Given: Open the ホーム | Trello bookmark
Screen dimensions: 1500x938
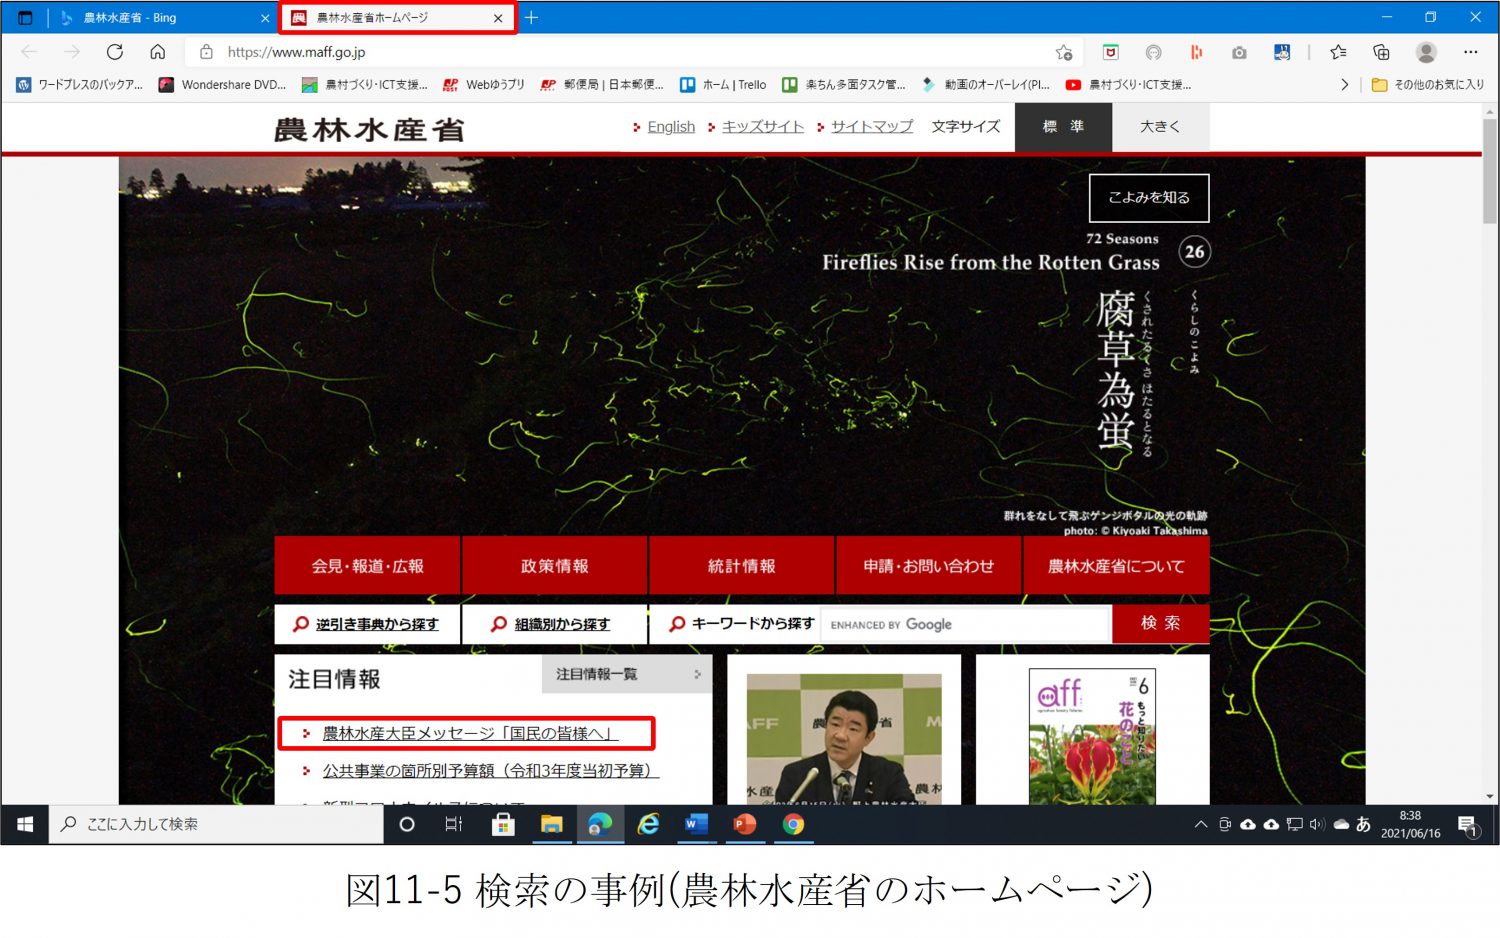Looking at the screenshot, I should click(723, 85).
